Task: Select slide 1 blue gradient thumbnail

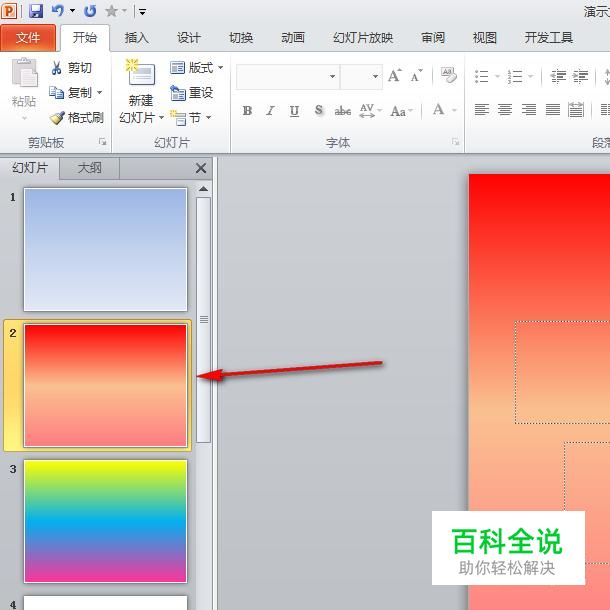Action: click(x=105, y=249)
